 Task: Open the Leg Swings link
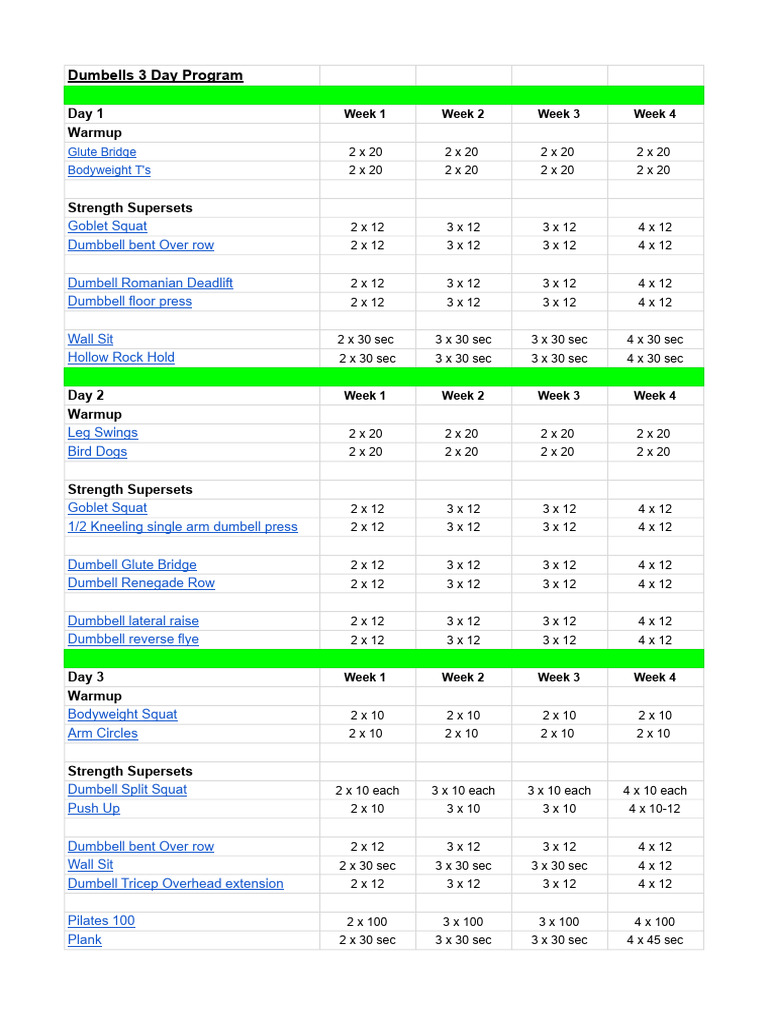(103, 432)
